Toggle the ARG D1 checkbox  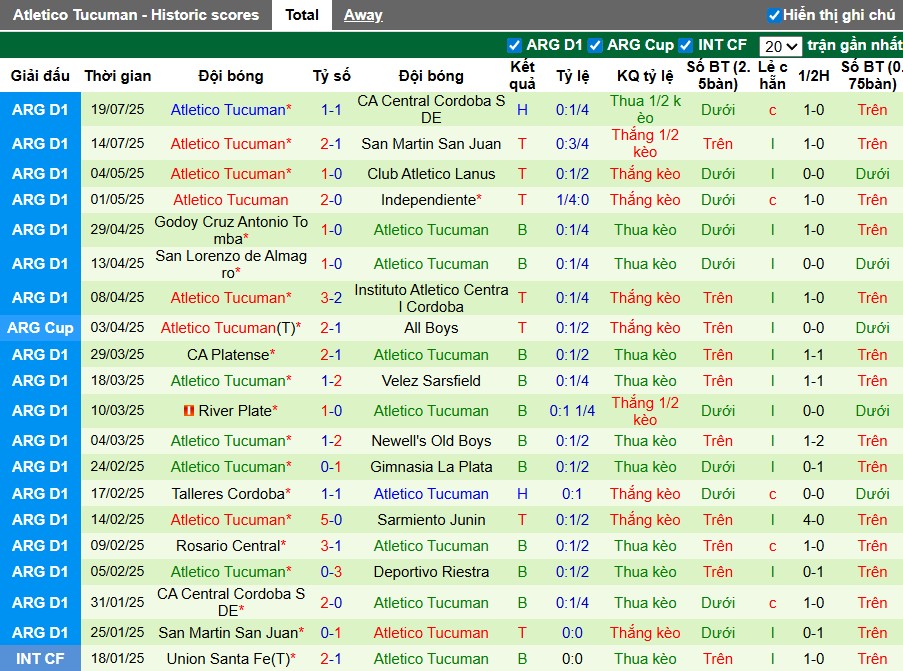(x=514, y=45)
